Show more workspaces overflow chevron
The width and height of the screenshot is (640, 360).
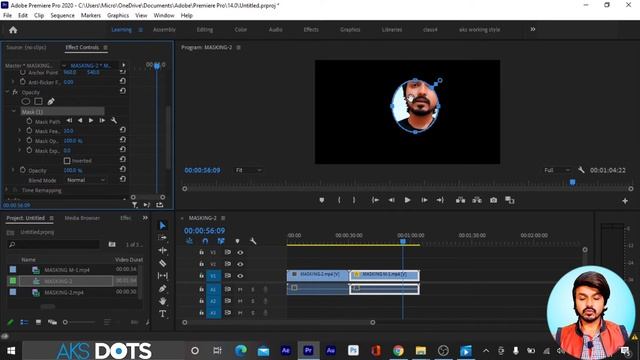[x=533, y=29]
